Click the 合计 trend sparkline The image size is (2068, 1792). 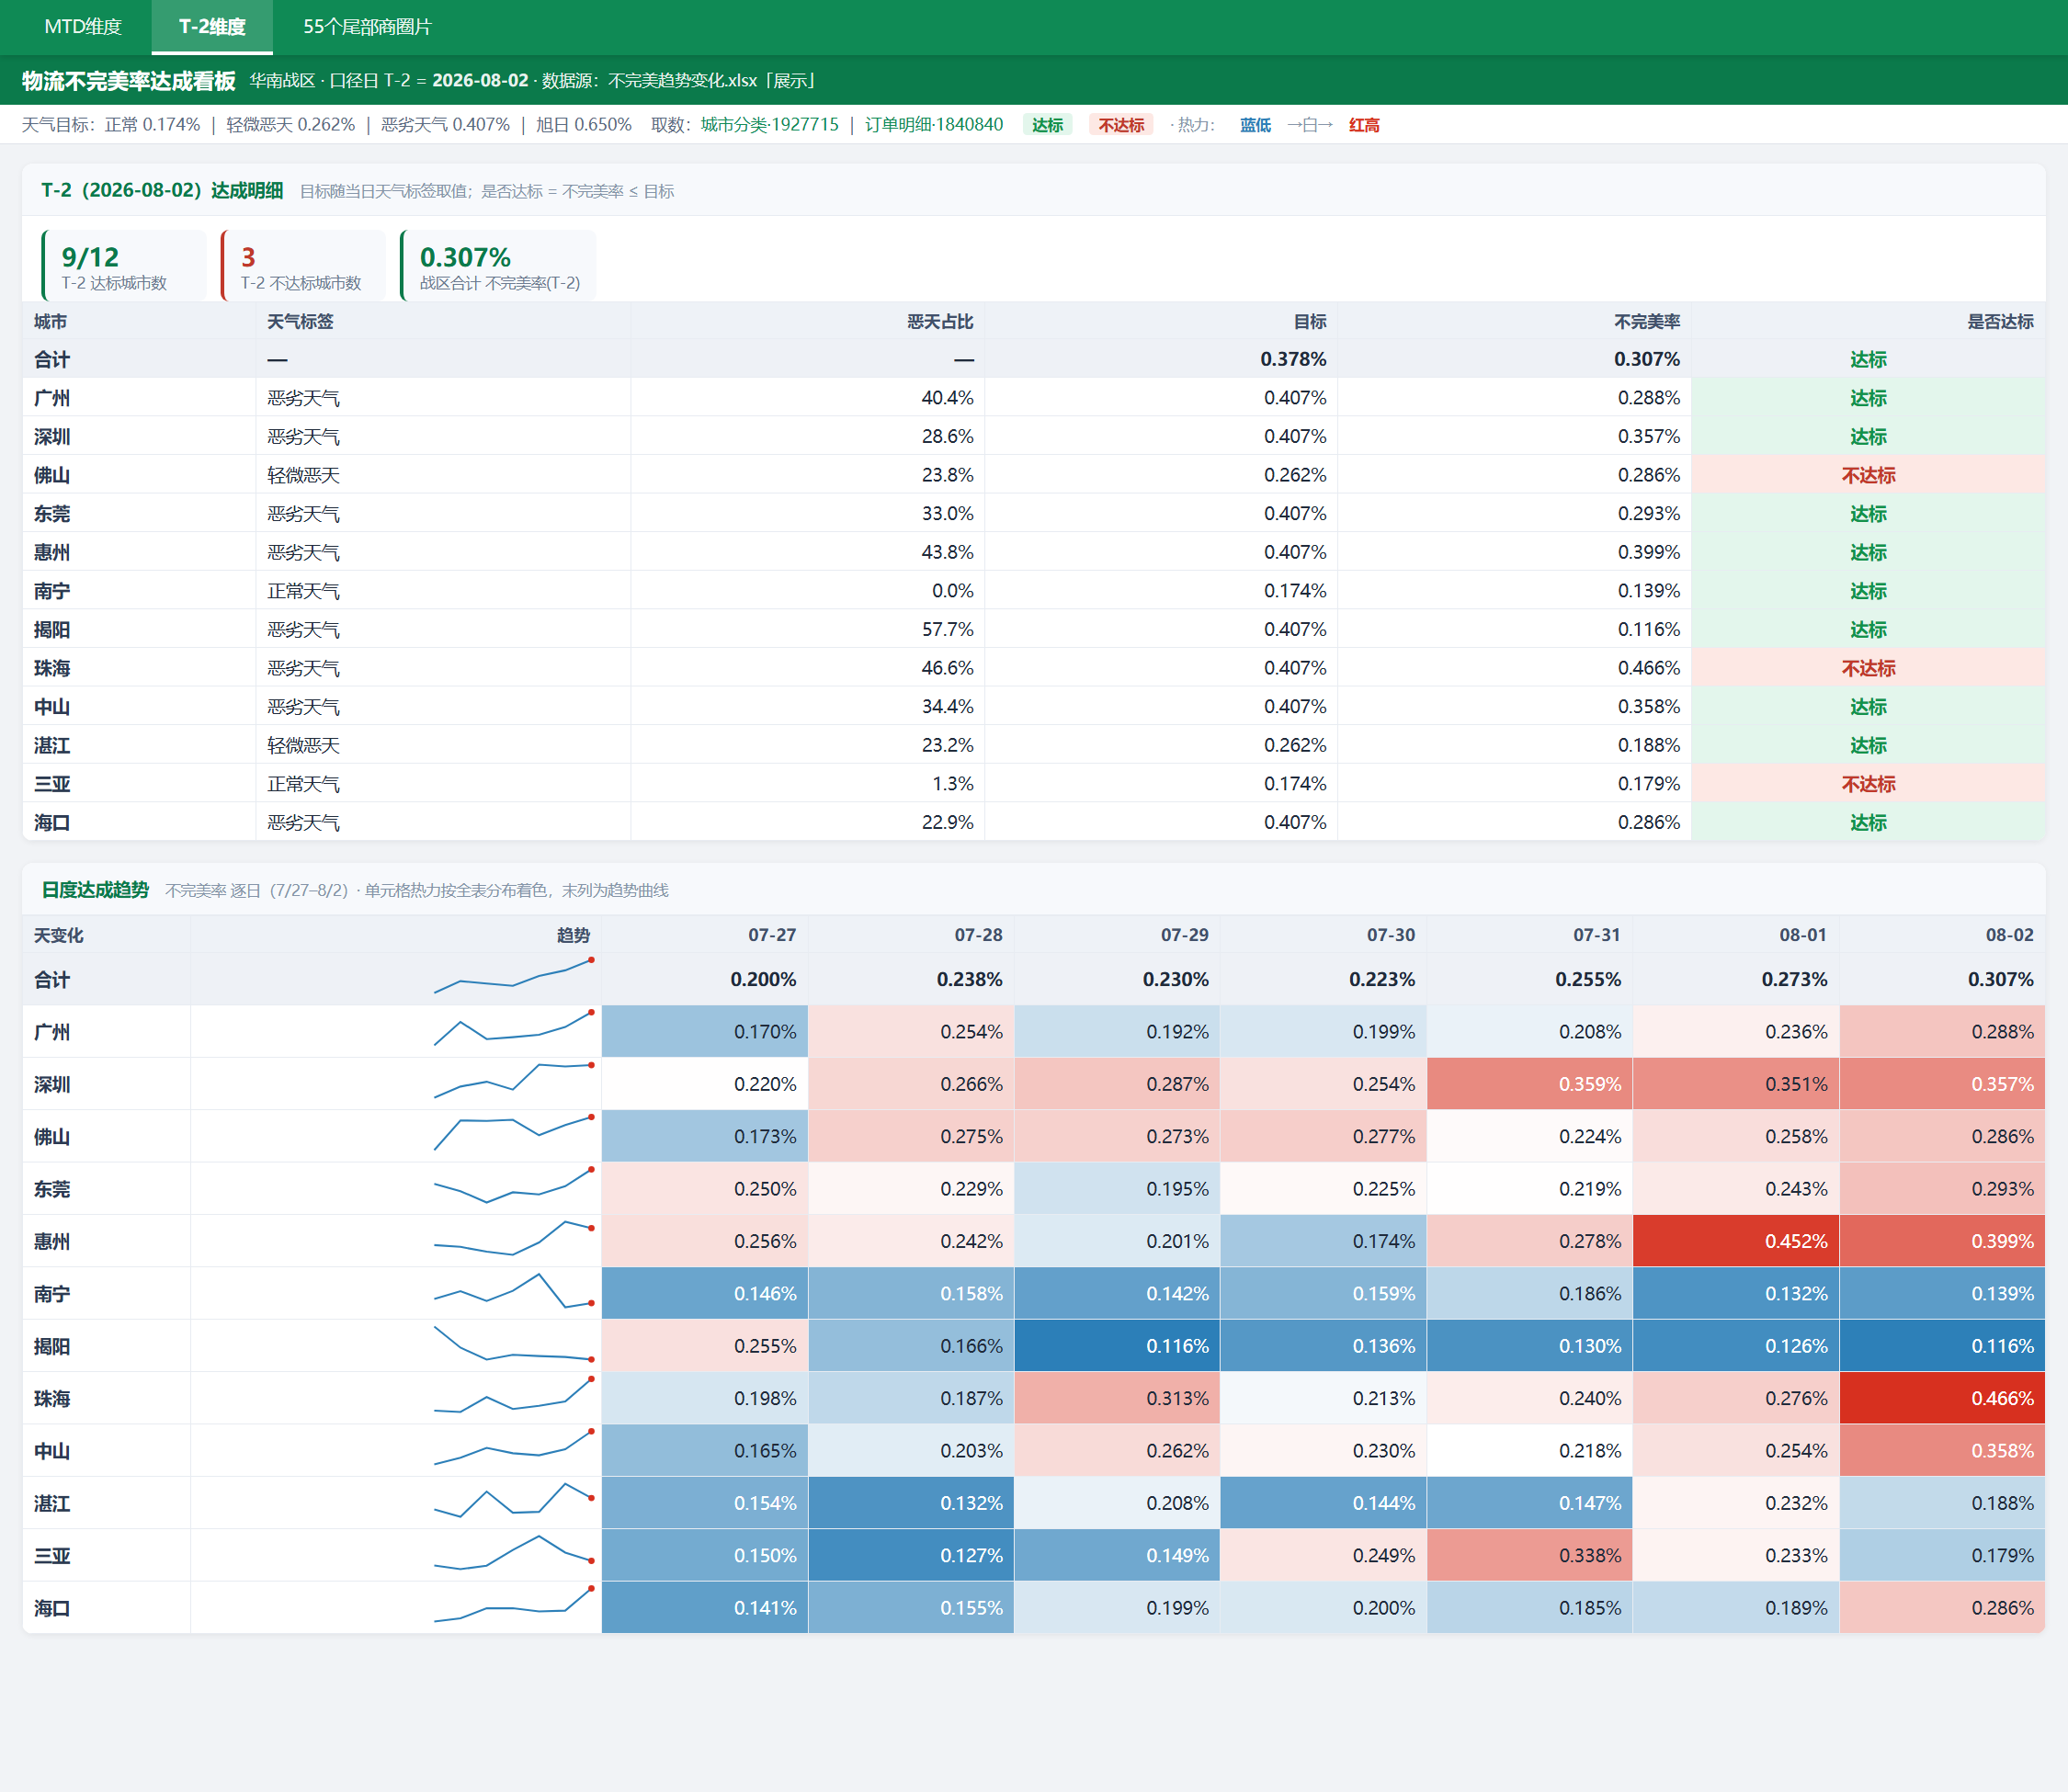point(513,977)
